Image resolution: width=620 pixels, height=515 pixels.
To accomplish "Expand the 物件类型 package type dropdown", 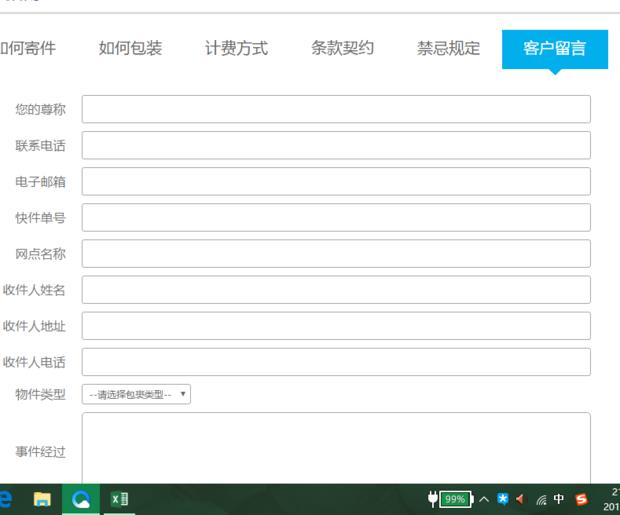I will click(x=136, y=394).
